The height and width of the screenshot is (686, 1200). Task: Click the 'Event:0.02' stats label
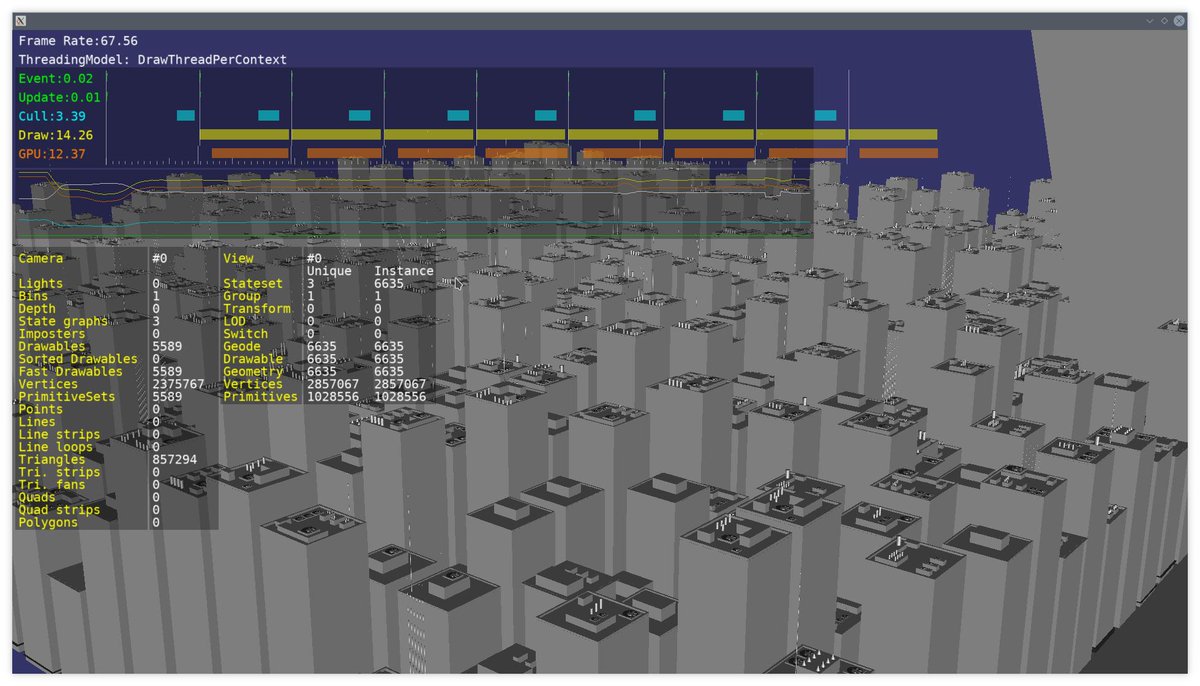tap(55, 78)
